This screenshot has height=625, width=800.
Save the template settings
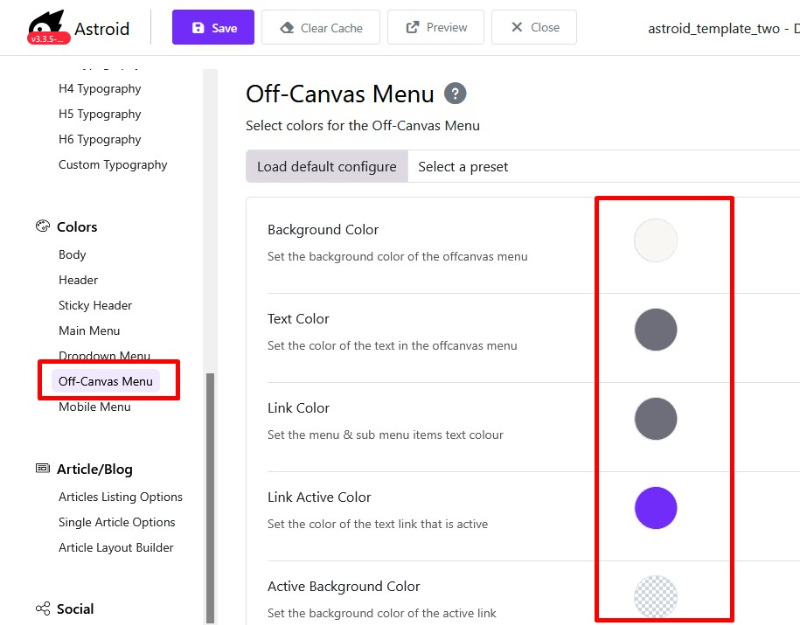pos(213,28)
